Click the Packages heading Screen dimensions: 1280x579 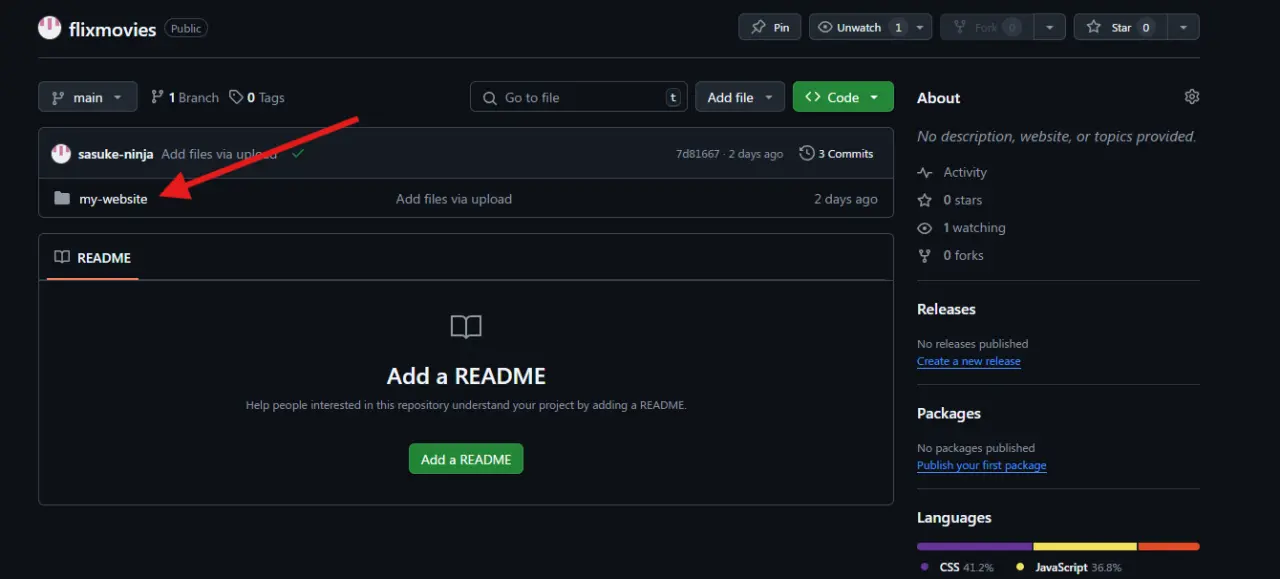(x=949, y=413)
